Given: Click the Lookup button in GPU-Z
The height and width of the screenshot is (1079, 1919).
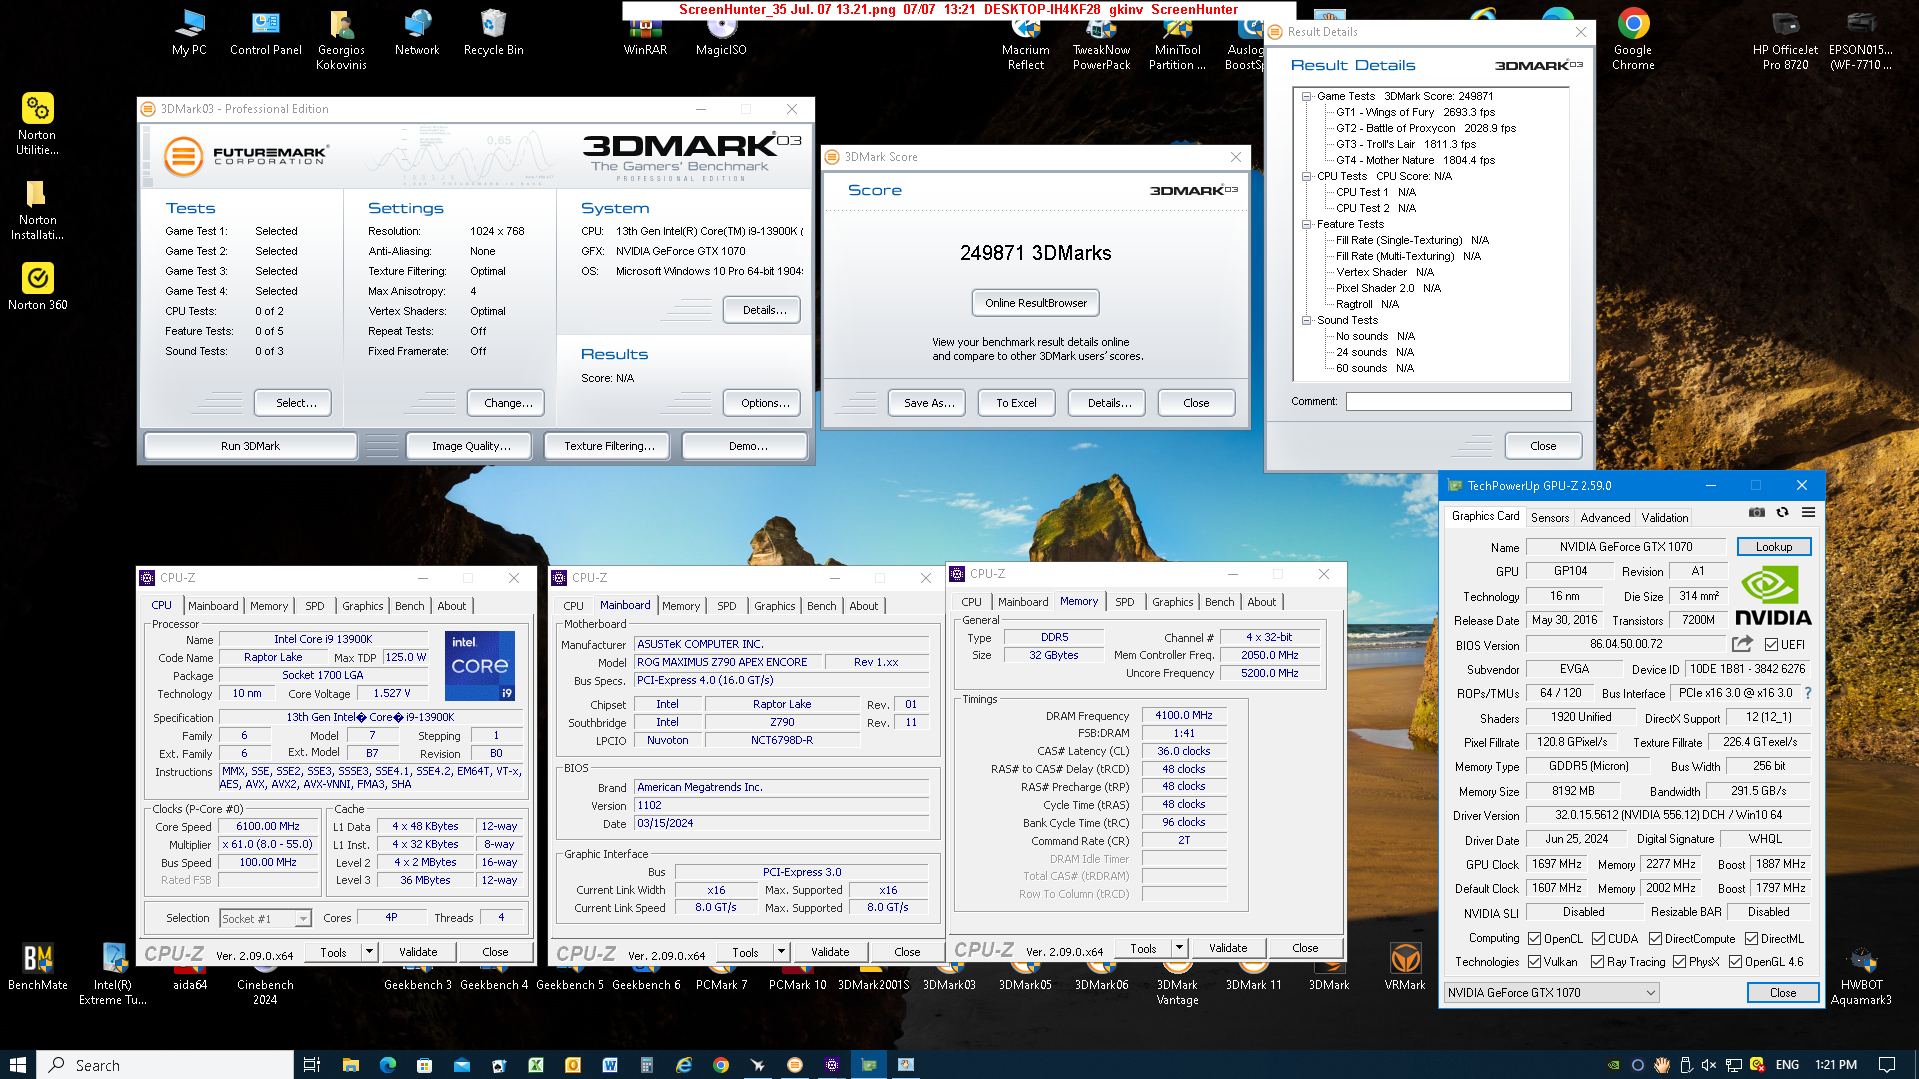Looking at the screenshot, I should [x=1773, y=547].
